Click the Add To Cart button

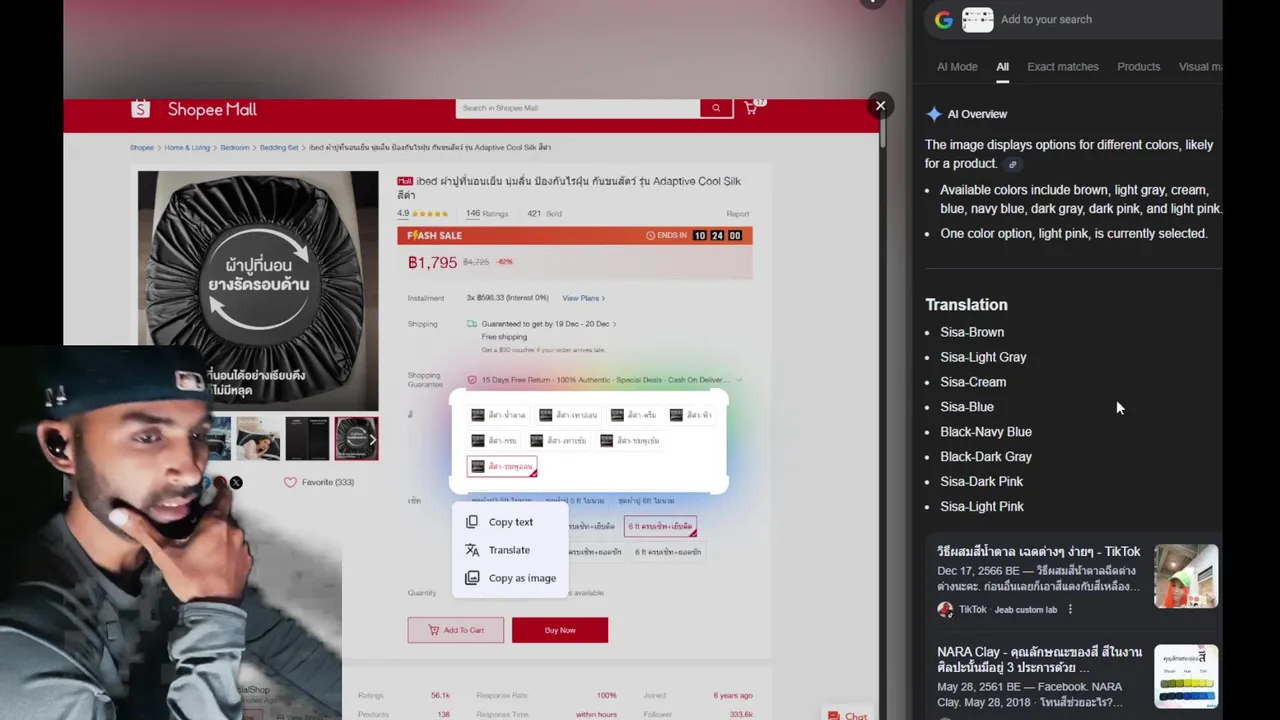coord(455,630)
